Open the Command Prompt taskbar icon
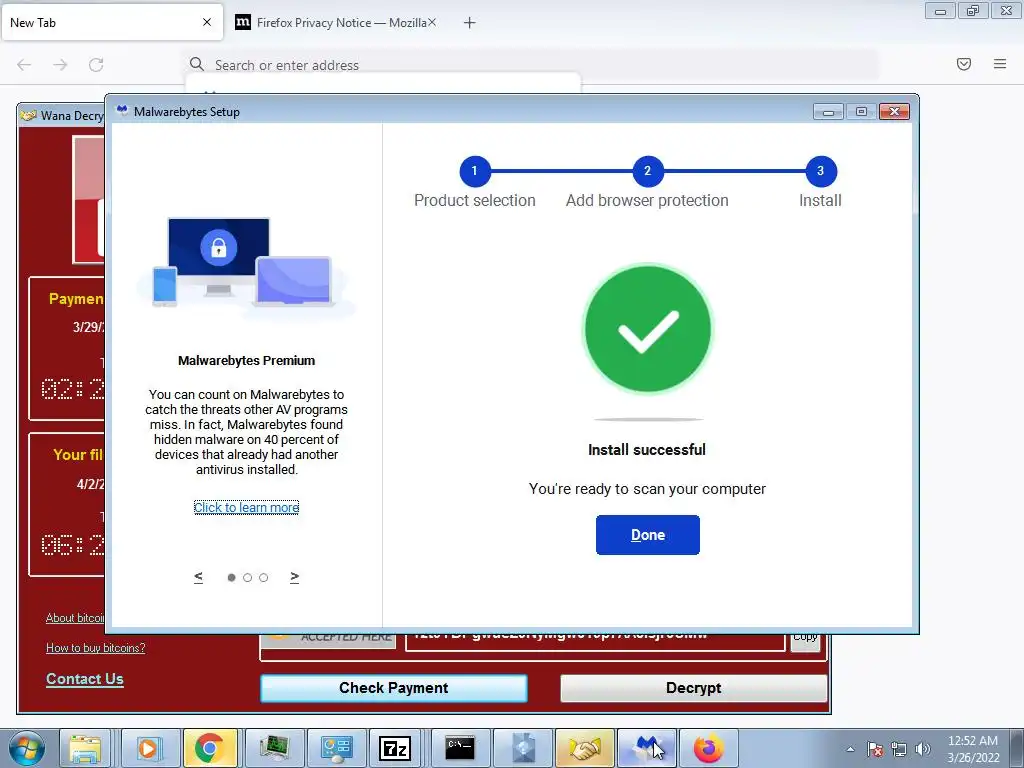This screenshot has width=1024, height=768. [x=460, y=748]
